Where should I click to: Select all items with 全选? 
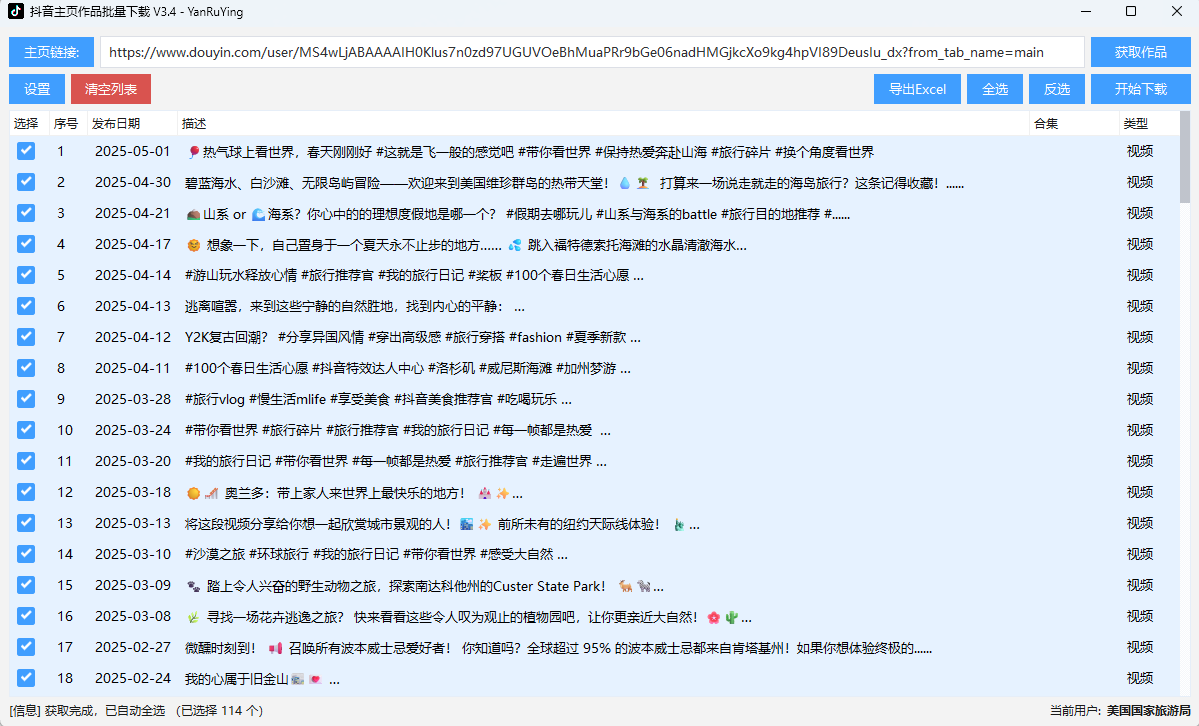[x=995, y=89]
